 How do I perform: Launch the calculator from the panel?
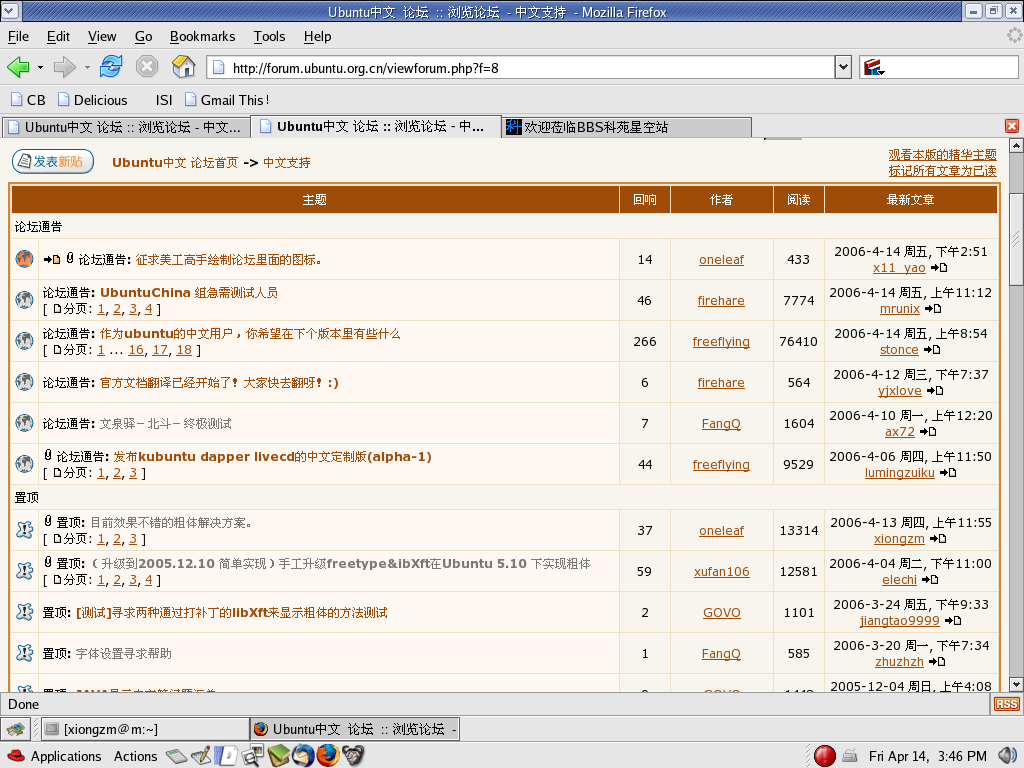[x=176, y=756]
